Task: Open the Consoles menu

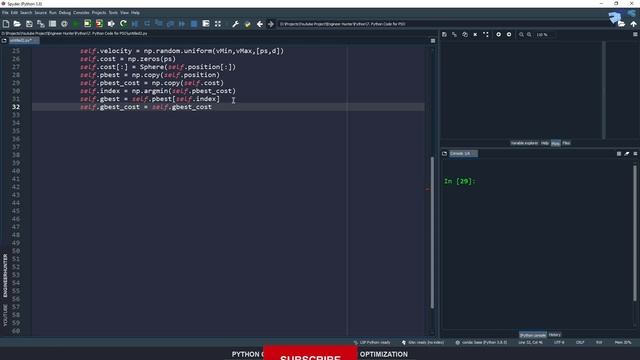Action: (81, 13)
